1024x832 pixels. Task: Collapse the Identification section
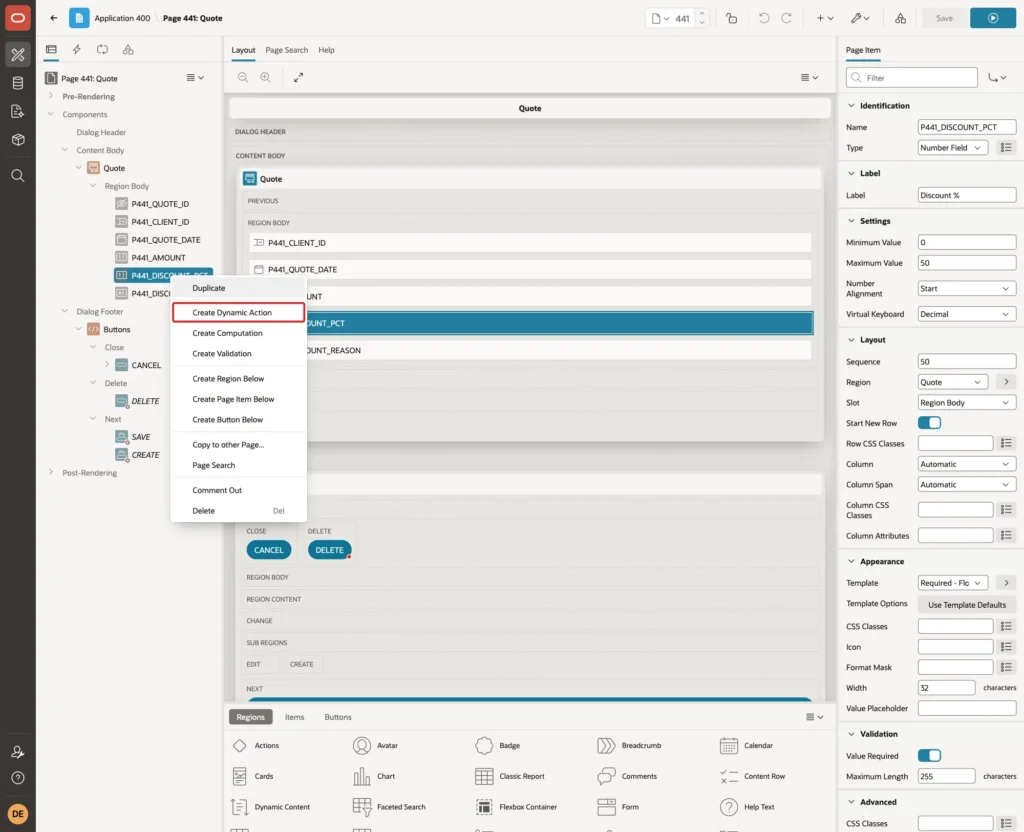point(851,106)
